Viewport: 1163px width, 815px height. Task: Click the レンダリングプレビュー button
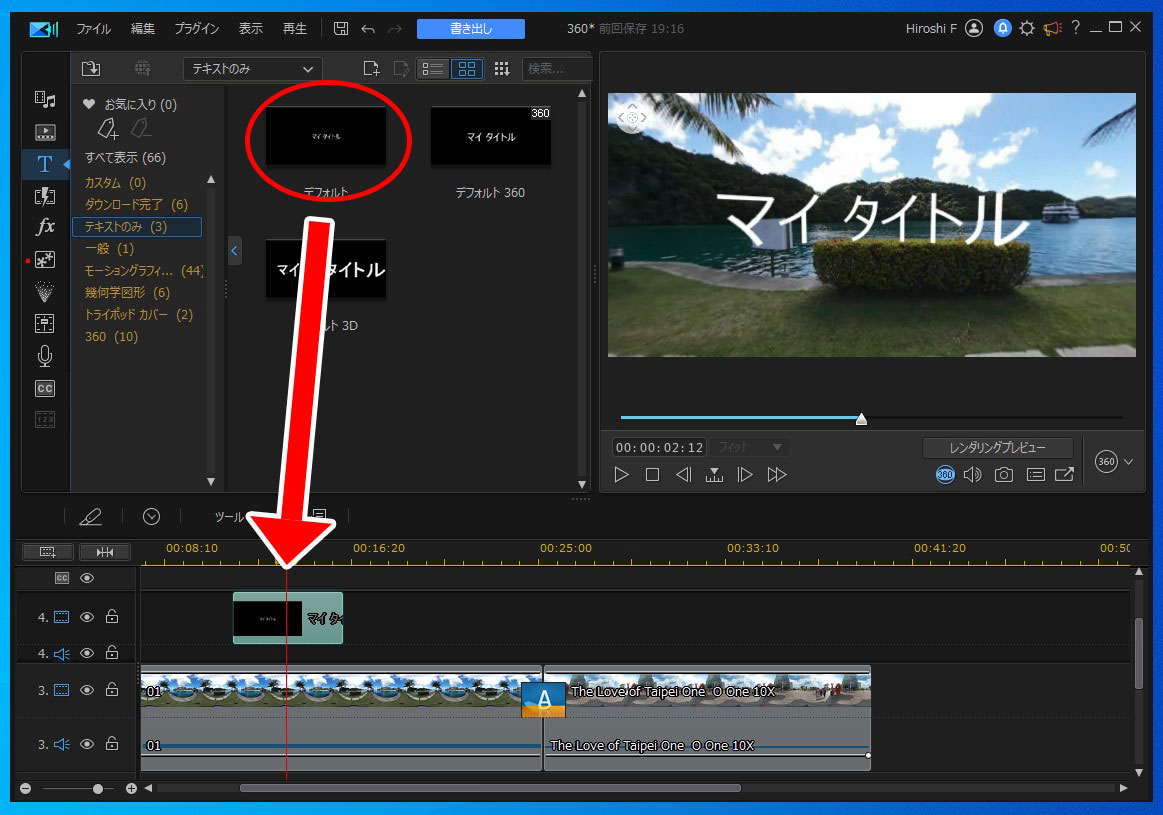tap(997, 447)
